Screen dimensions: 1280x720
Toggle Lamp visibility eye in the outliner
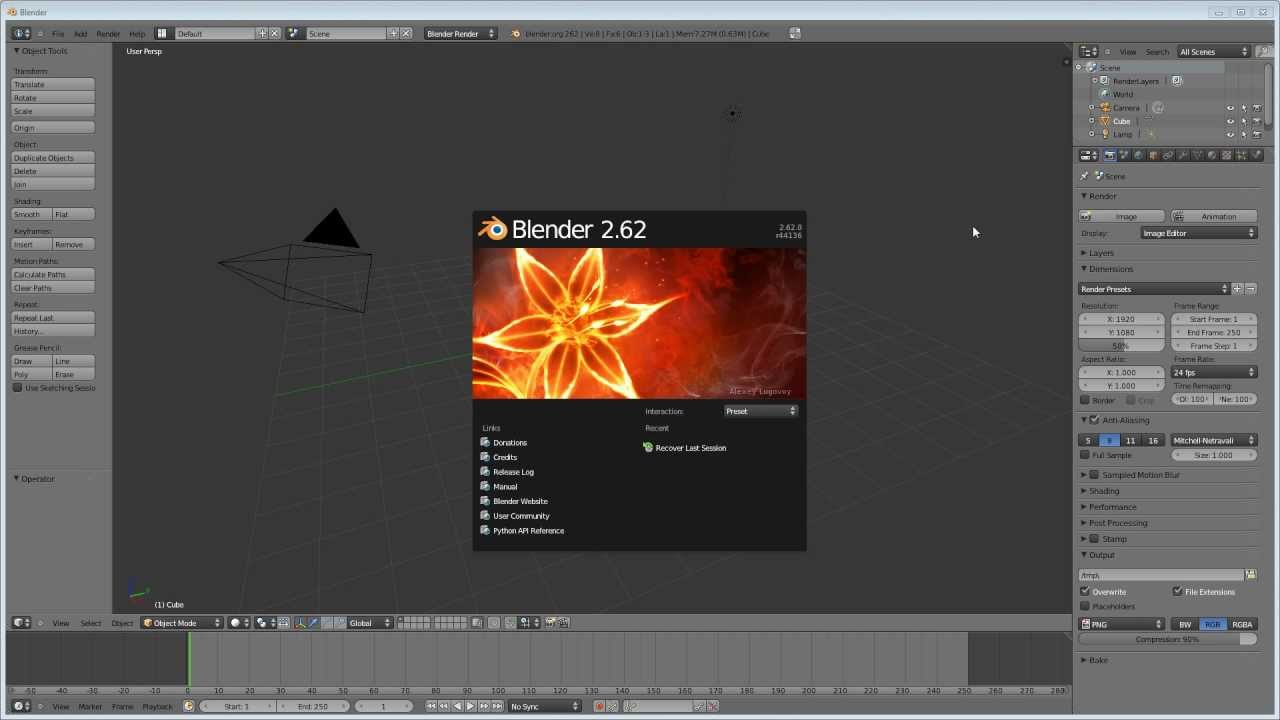pos(1230,134)
